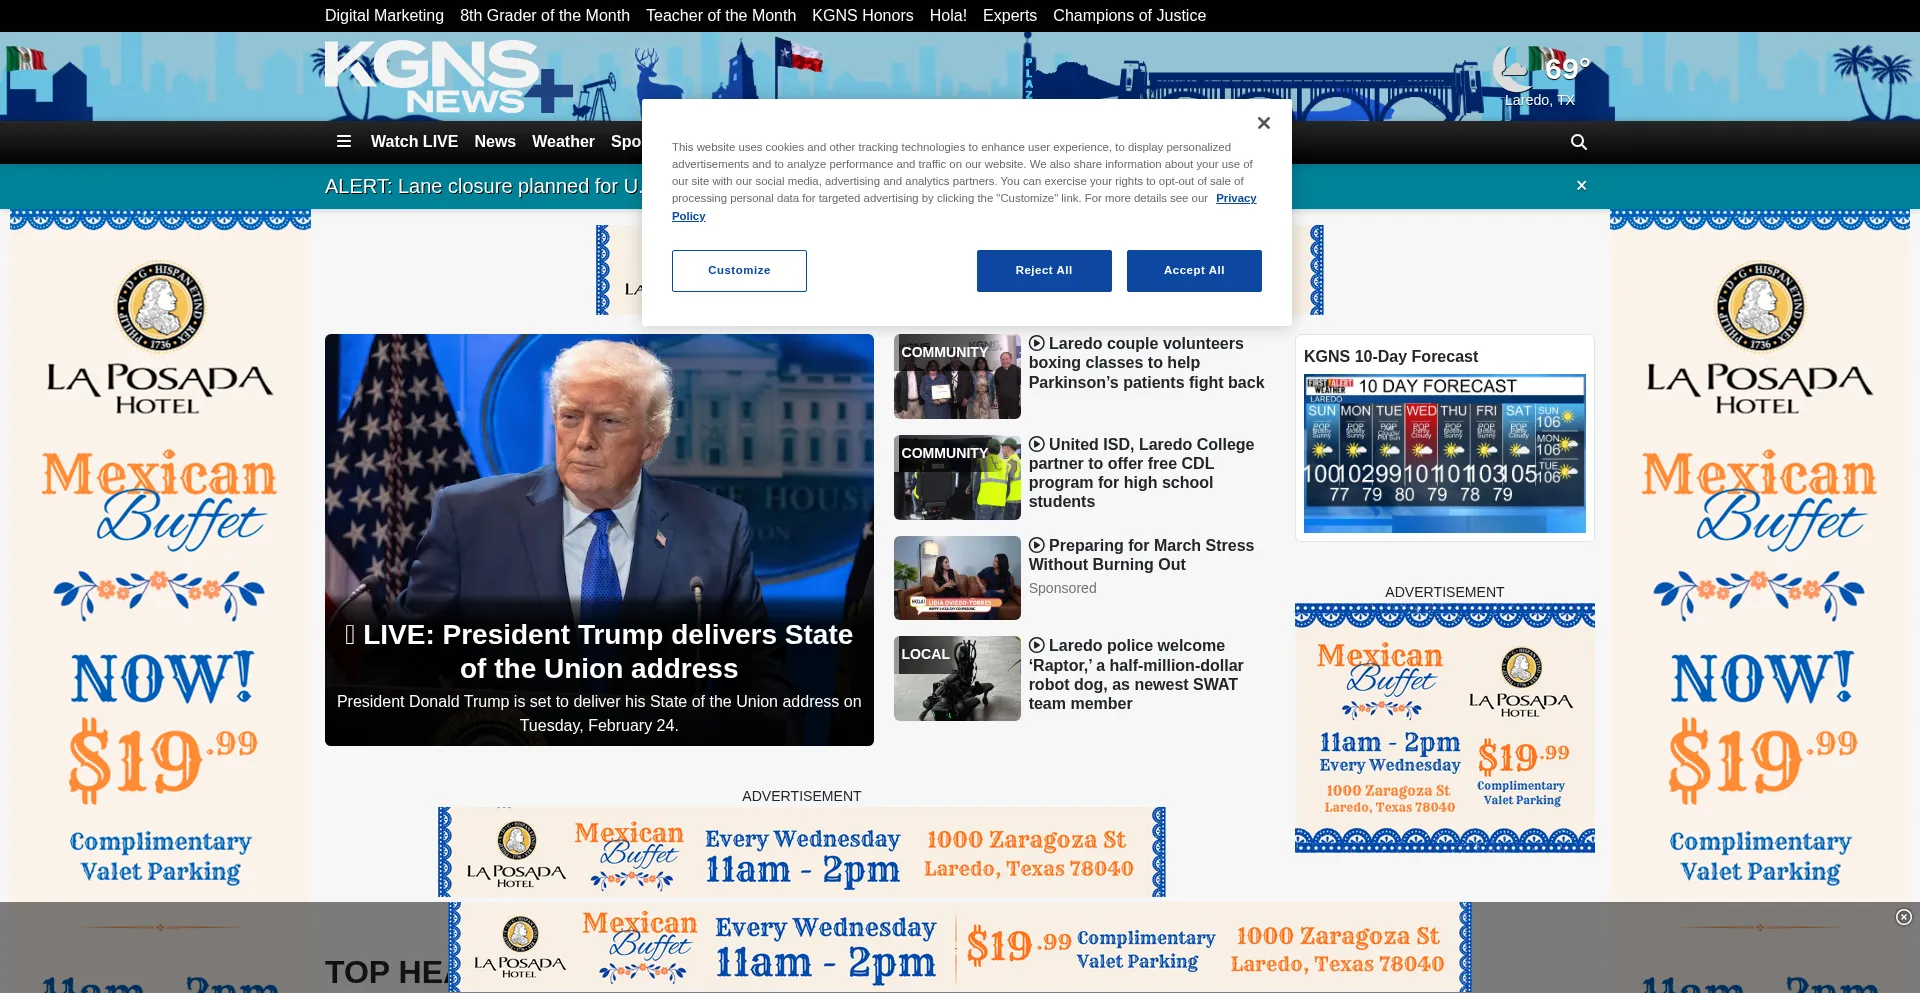This screenshot has width=1920, height=993.
Task: Play icon on boxing classes headline
Action: tap(1037, 344)
